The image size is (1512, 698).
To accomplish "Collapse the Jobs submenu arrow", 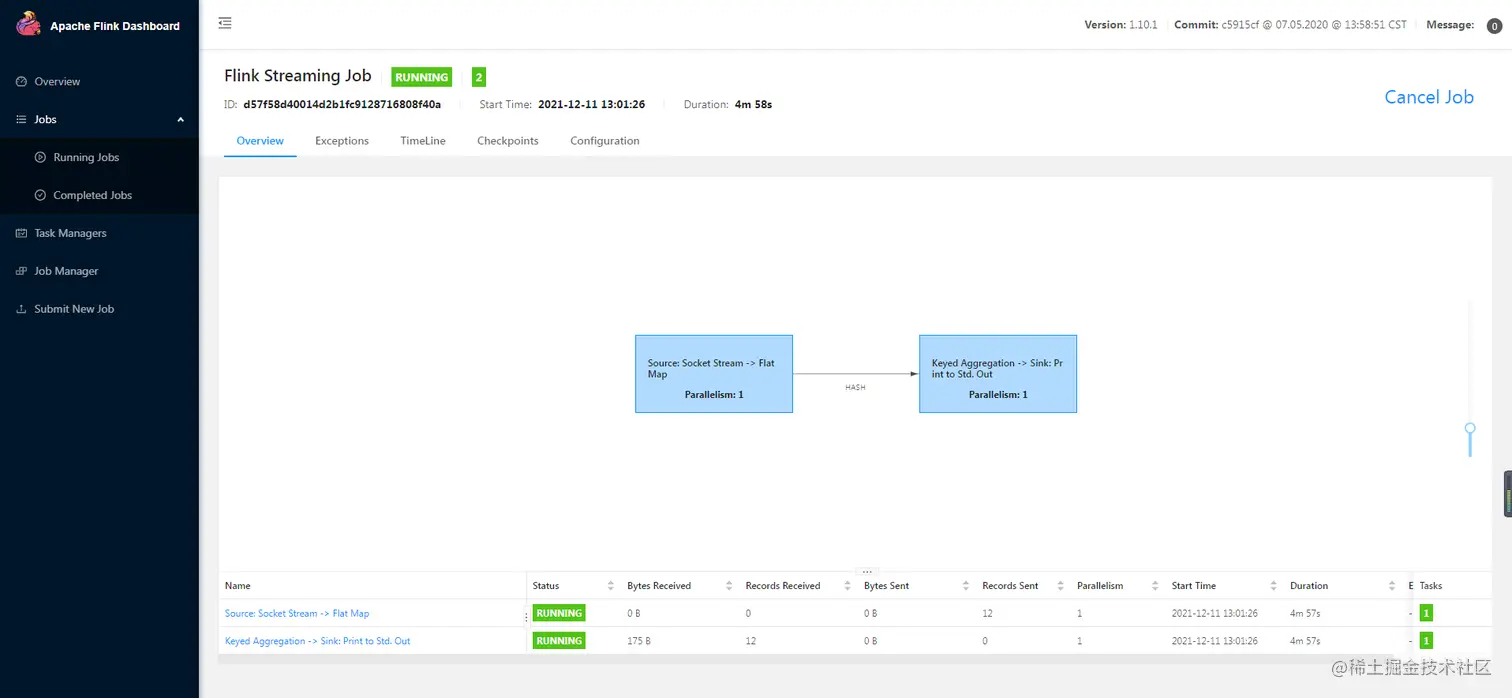I will click(181, 120).
